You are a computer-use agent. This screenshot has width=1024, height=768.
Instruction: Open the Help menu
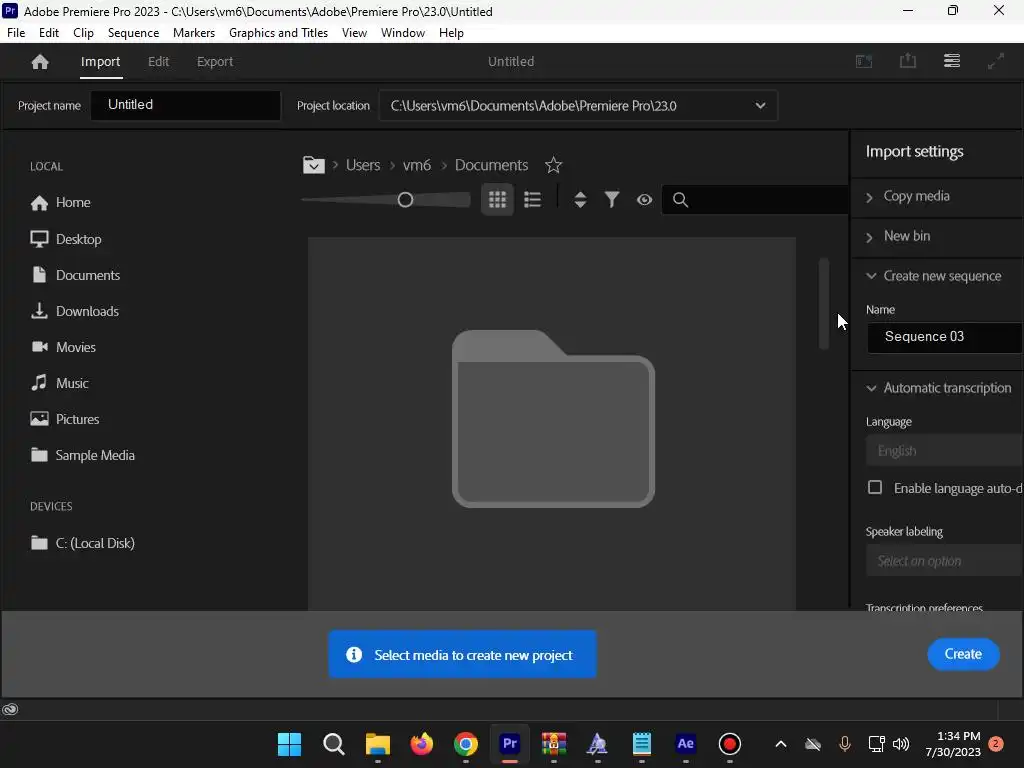click(x=451, y=33)
